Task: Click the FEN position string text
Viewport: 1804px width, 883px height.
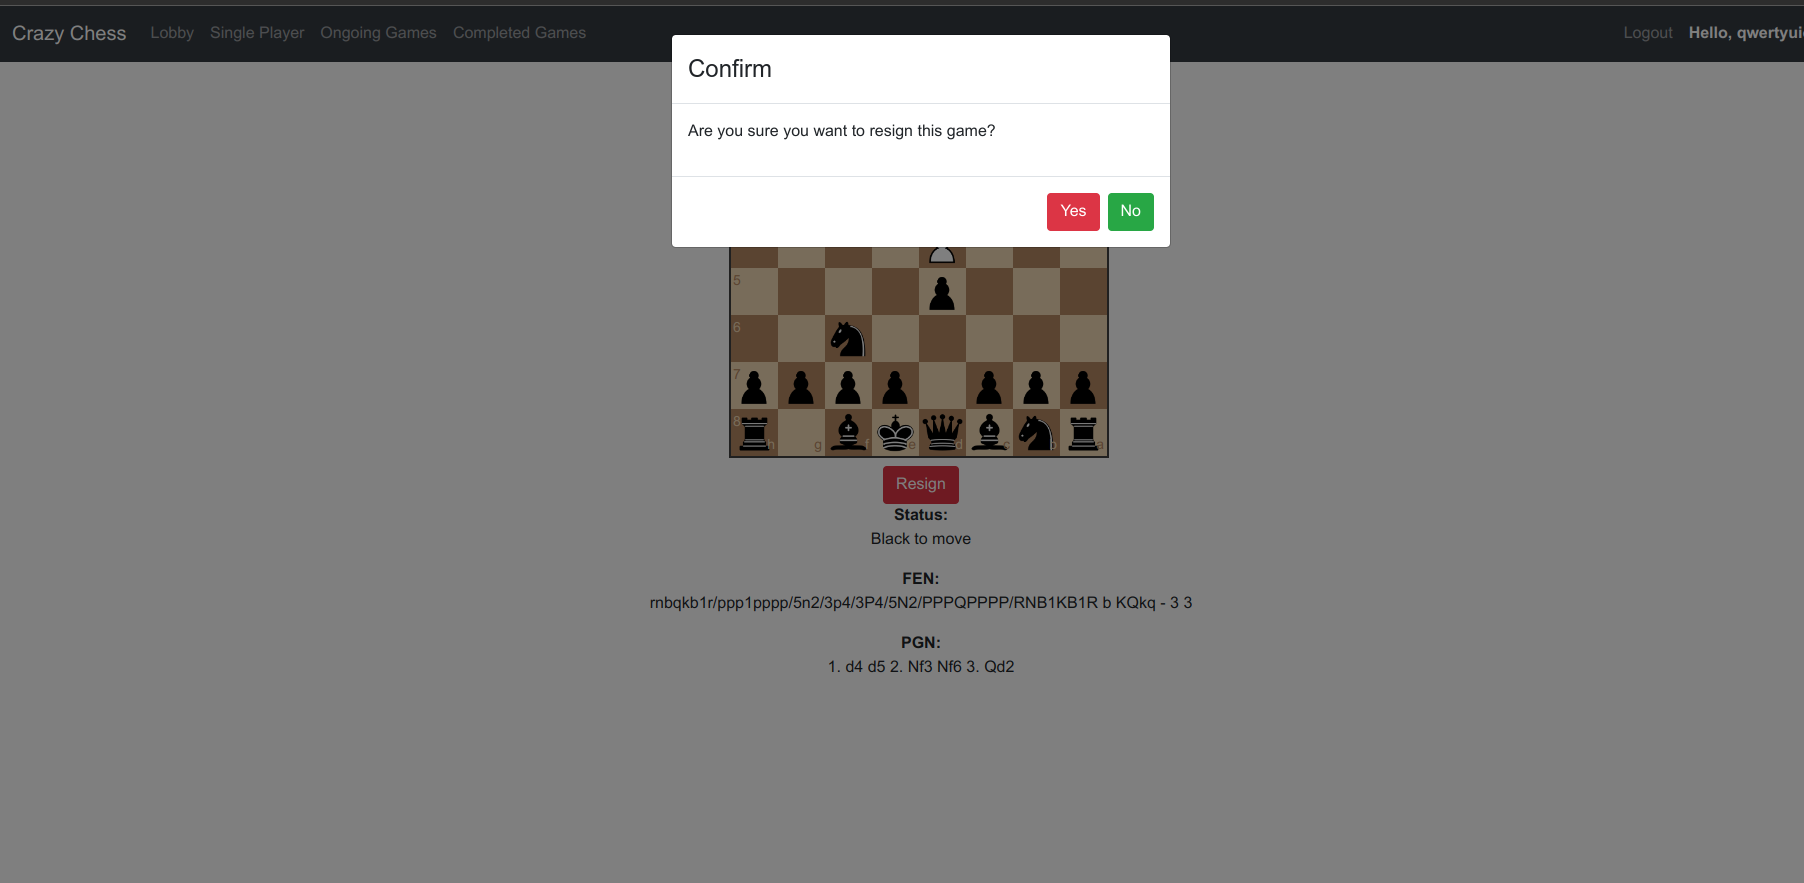Action: [920, 603]
